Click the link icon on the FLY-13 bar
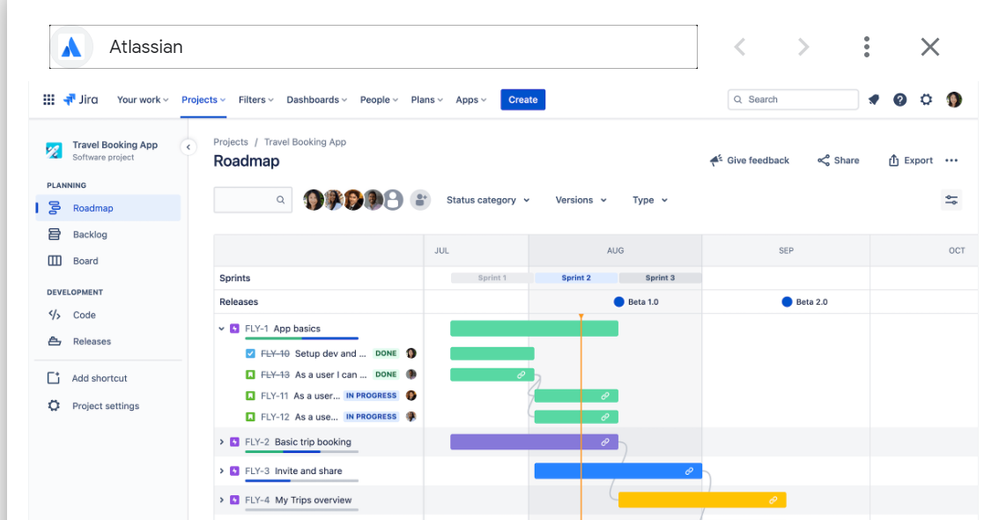 point(521,375)
